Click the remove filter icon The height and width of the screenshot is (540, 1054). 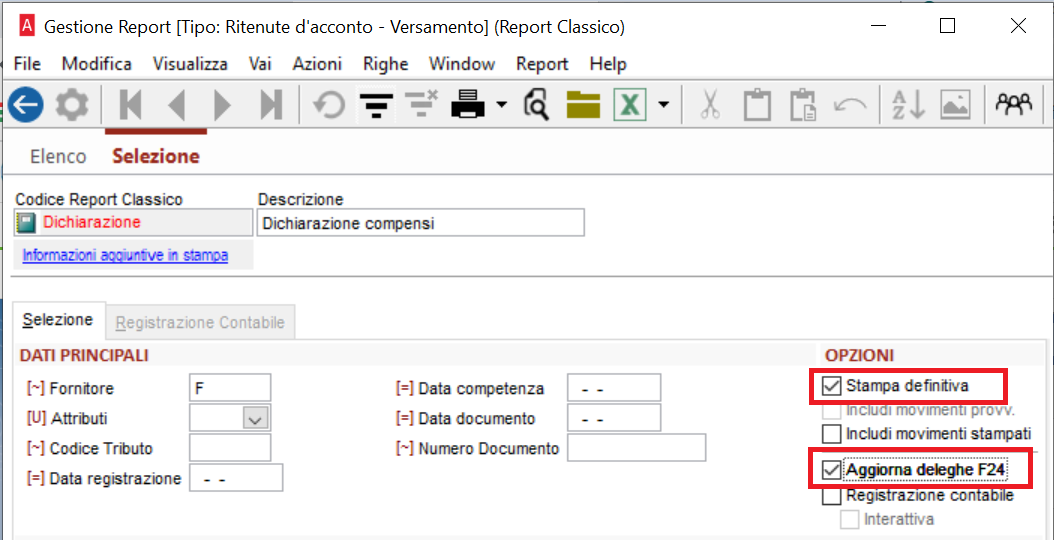pyautogui.click(x=421, y=105)
